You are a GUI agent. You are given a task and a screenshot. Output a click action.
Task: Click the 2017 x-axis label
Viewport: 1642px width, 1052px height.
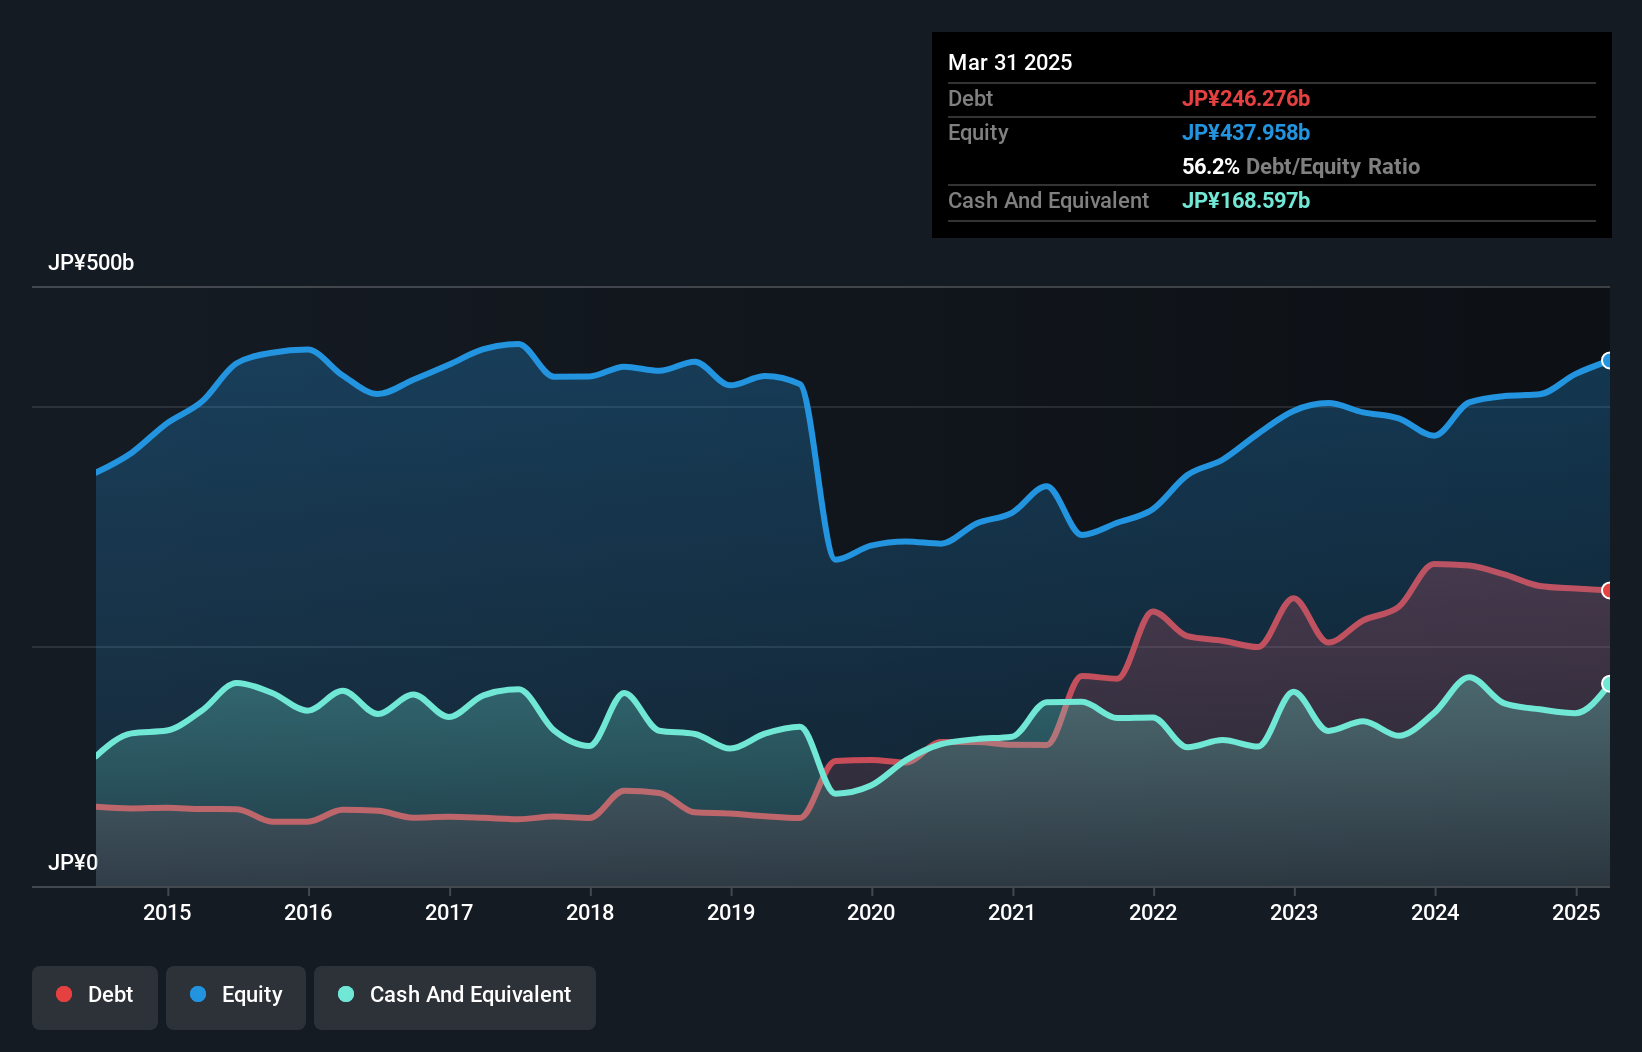[449, 912]
